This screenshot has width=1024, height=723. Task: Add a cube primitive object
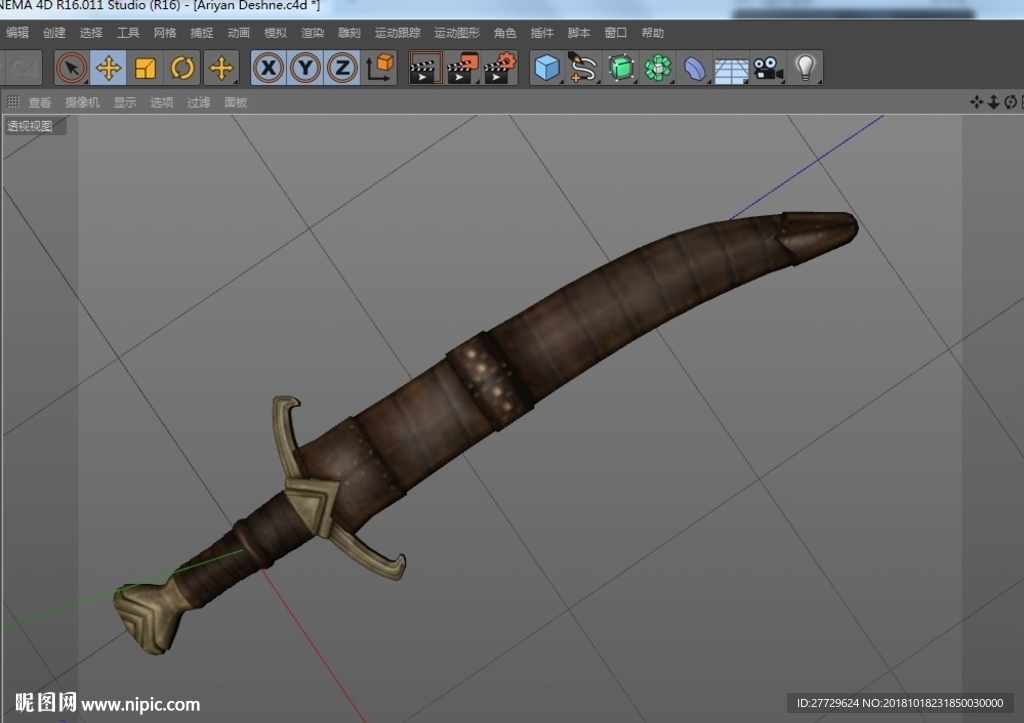click(x=547, y=68)
